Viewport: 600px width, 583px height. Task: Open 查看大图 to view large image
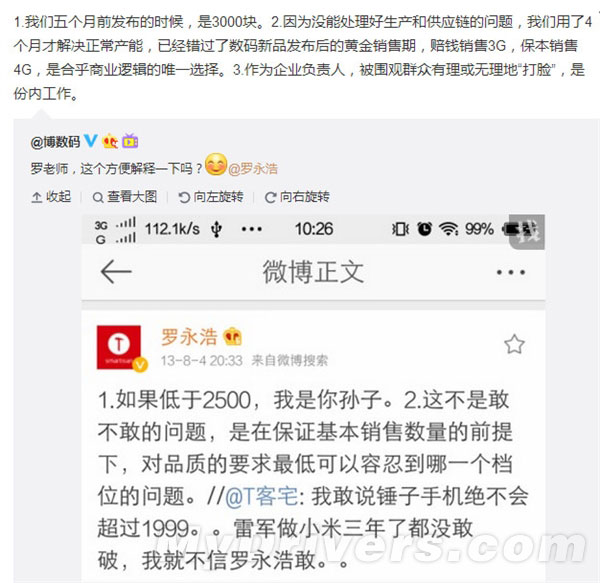point(125,197)
